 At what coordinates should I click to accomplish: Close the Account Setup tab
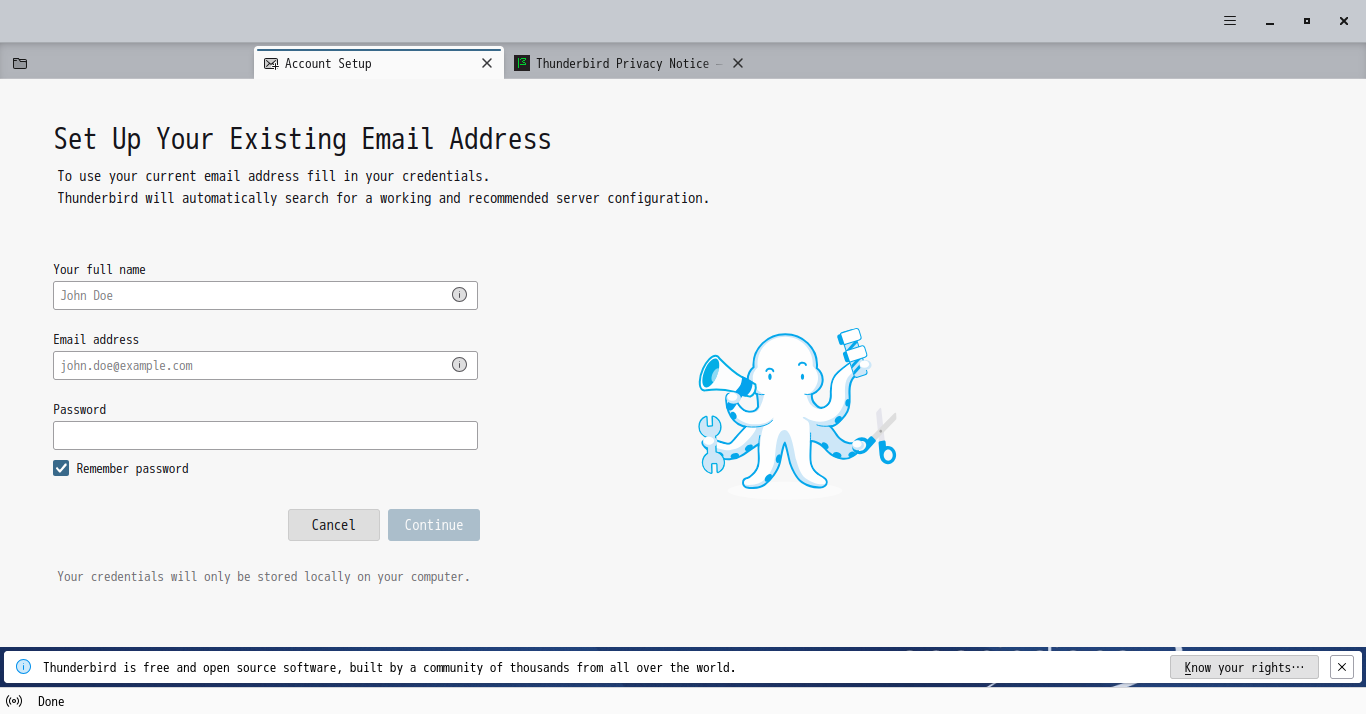(x=487, y=63)
